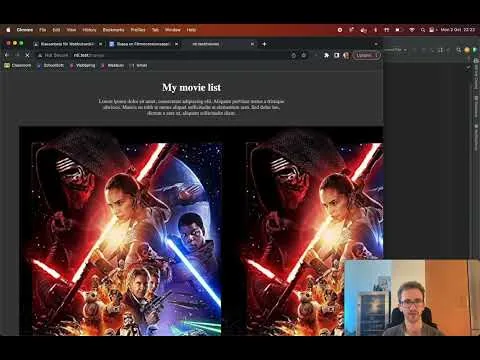Image resolution: width=480 pixels, height=360 pixels.
Task: Click the share page icon
Action: (294, 55)
